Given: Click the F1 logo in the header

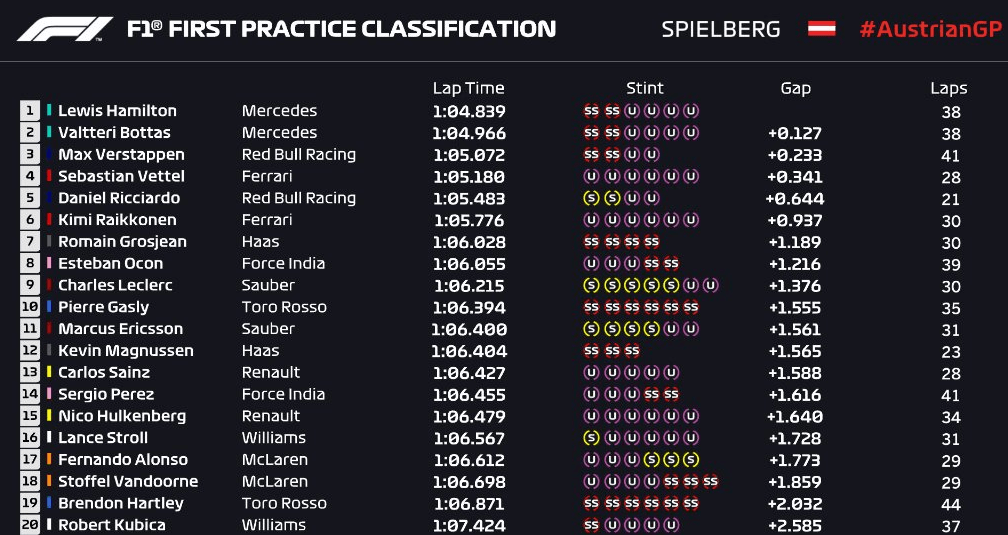Looking at the screenshot, I should (x=65, y=29).
